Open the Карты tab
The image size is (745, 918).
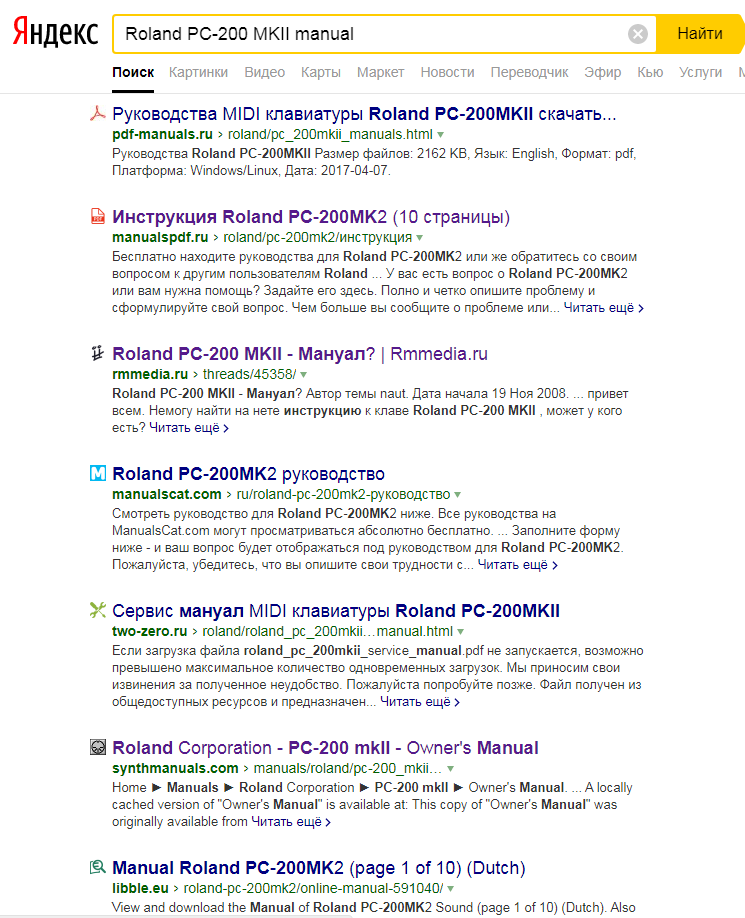321,73
